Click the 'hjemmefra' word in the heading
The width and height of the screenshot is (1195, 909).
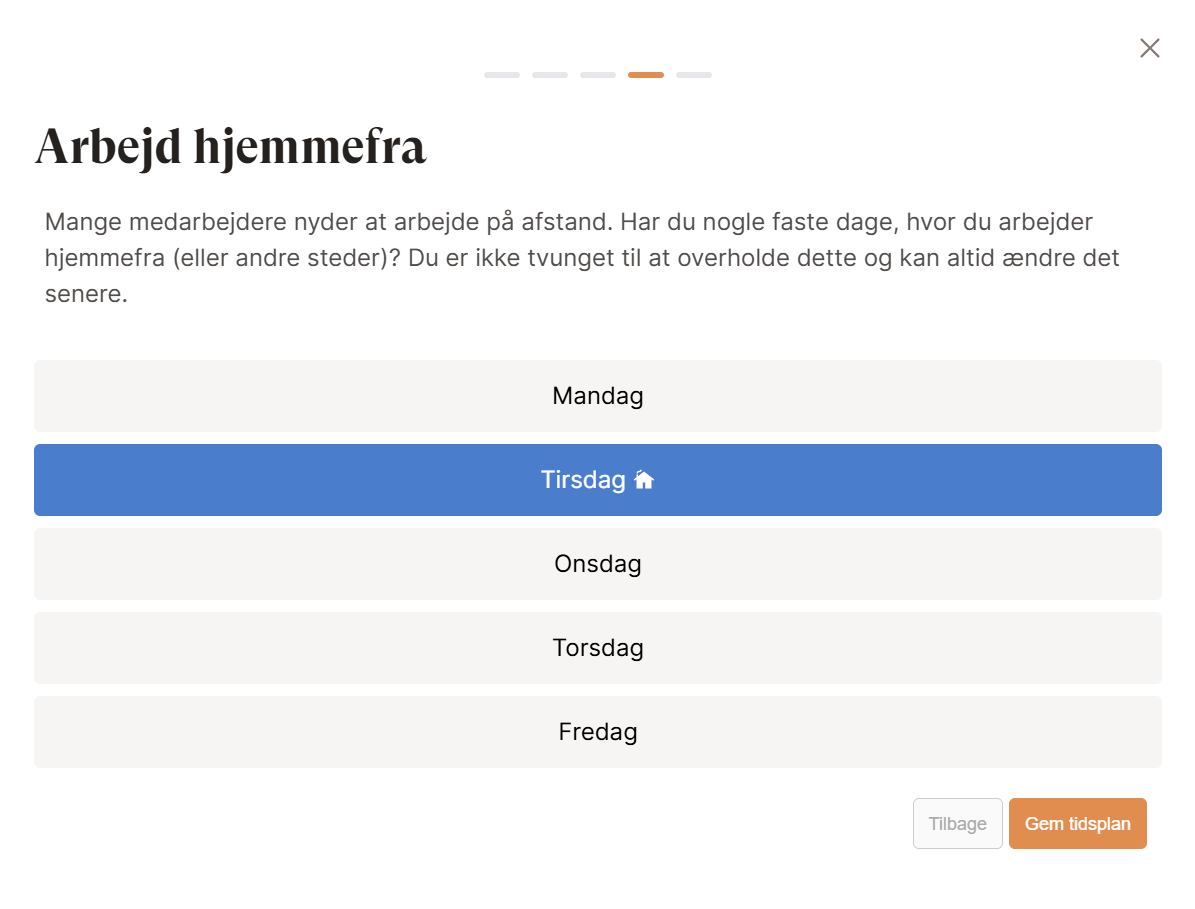coord(310,147)
